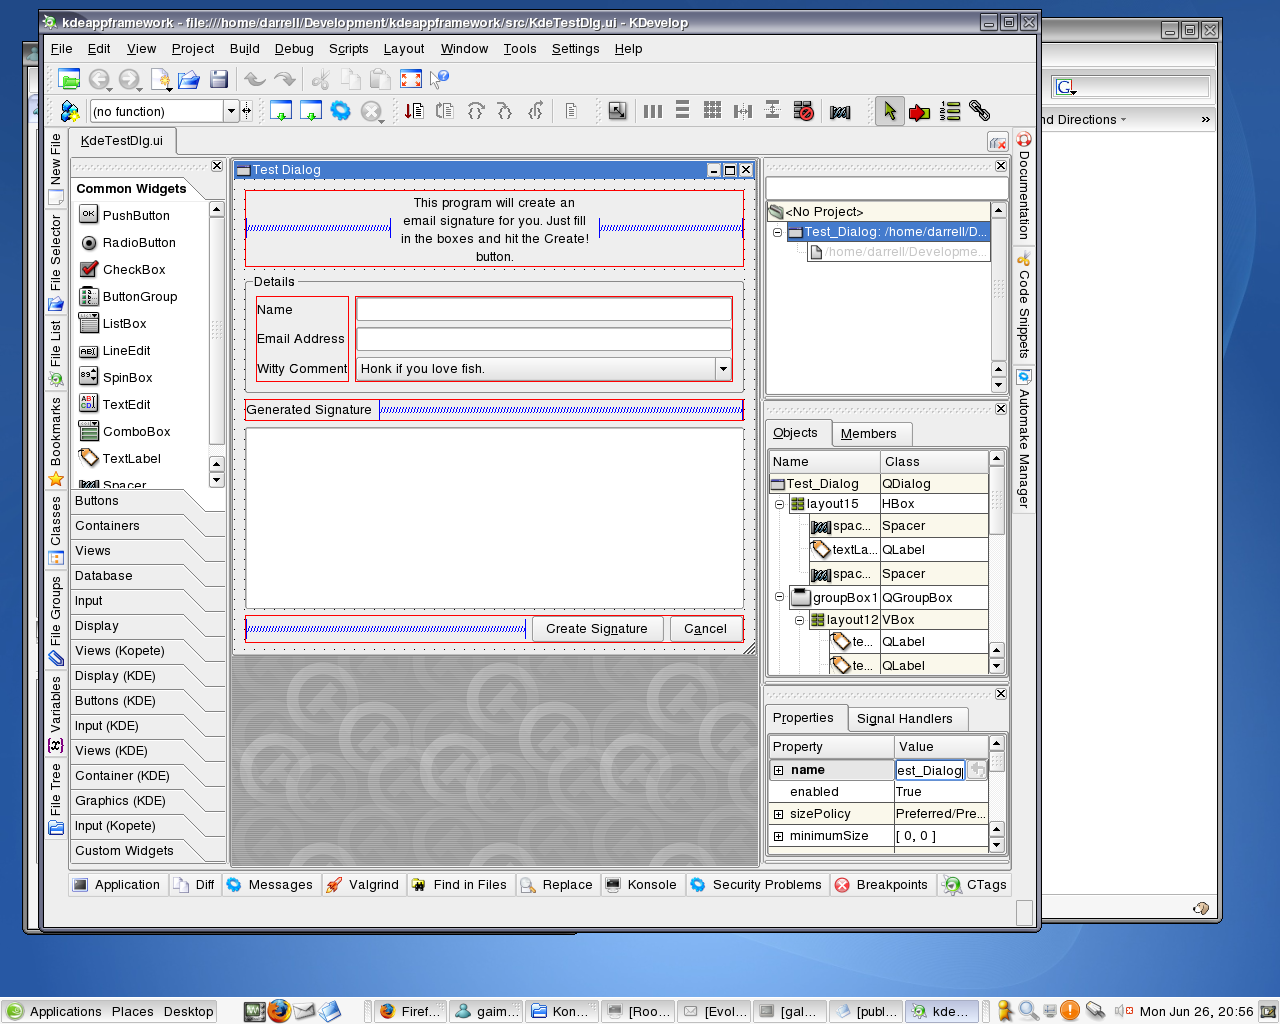The image size is (1280, 1024).
Task: Click the What's This help icon
Action: (439, 79)
